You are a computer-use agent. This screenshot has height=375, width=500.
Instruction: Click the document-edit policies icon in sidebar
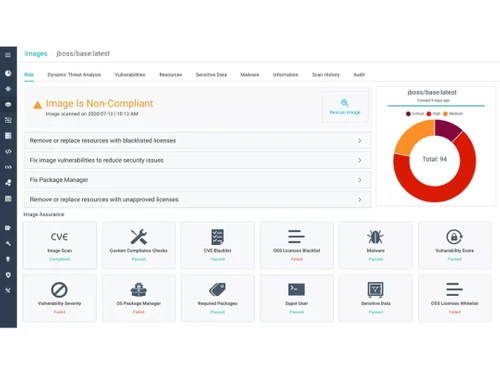pyautogui.click(x=8, y=228)
